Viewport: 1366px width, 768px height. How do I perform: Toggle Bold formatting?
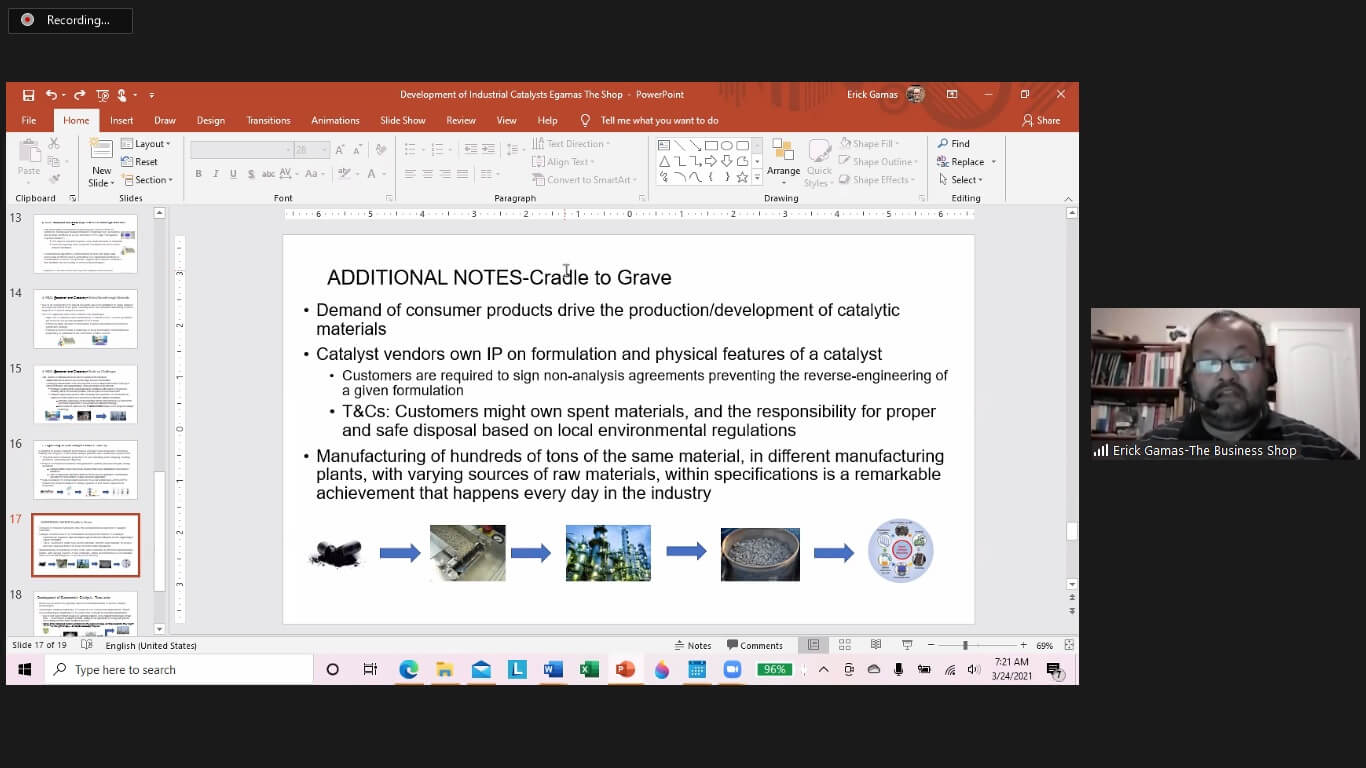[x=198, y=174]
